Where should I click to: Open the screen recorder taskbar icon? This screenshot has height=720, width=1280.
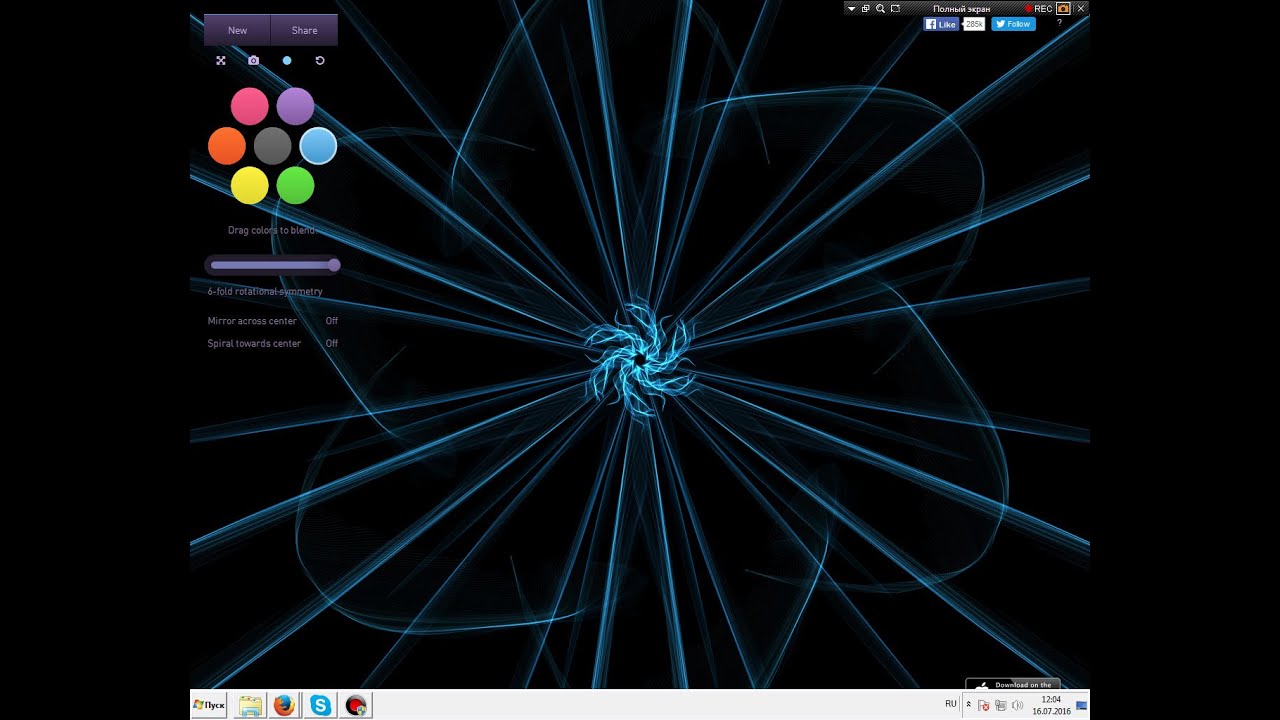355,706
